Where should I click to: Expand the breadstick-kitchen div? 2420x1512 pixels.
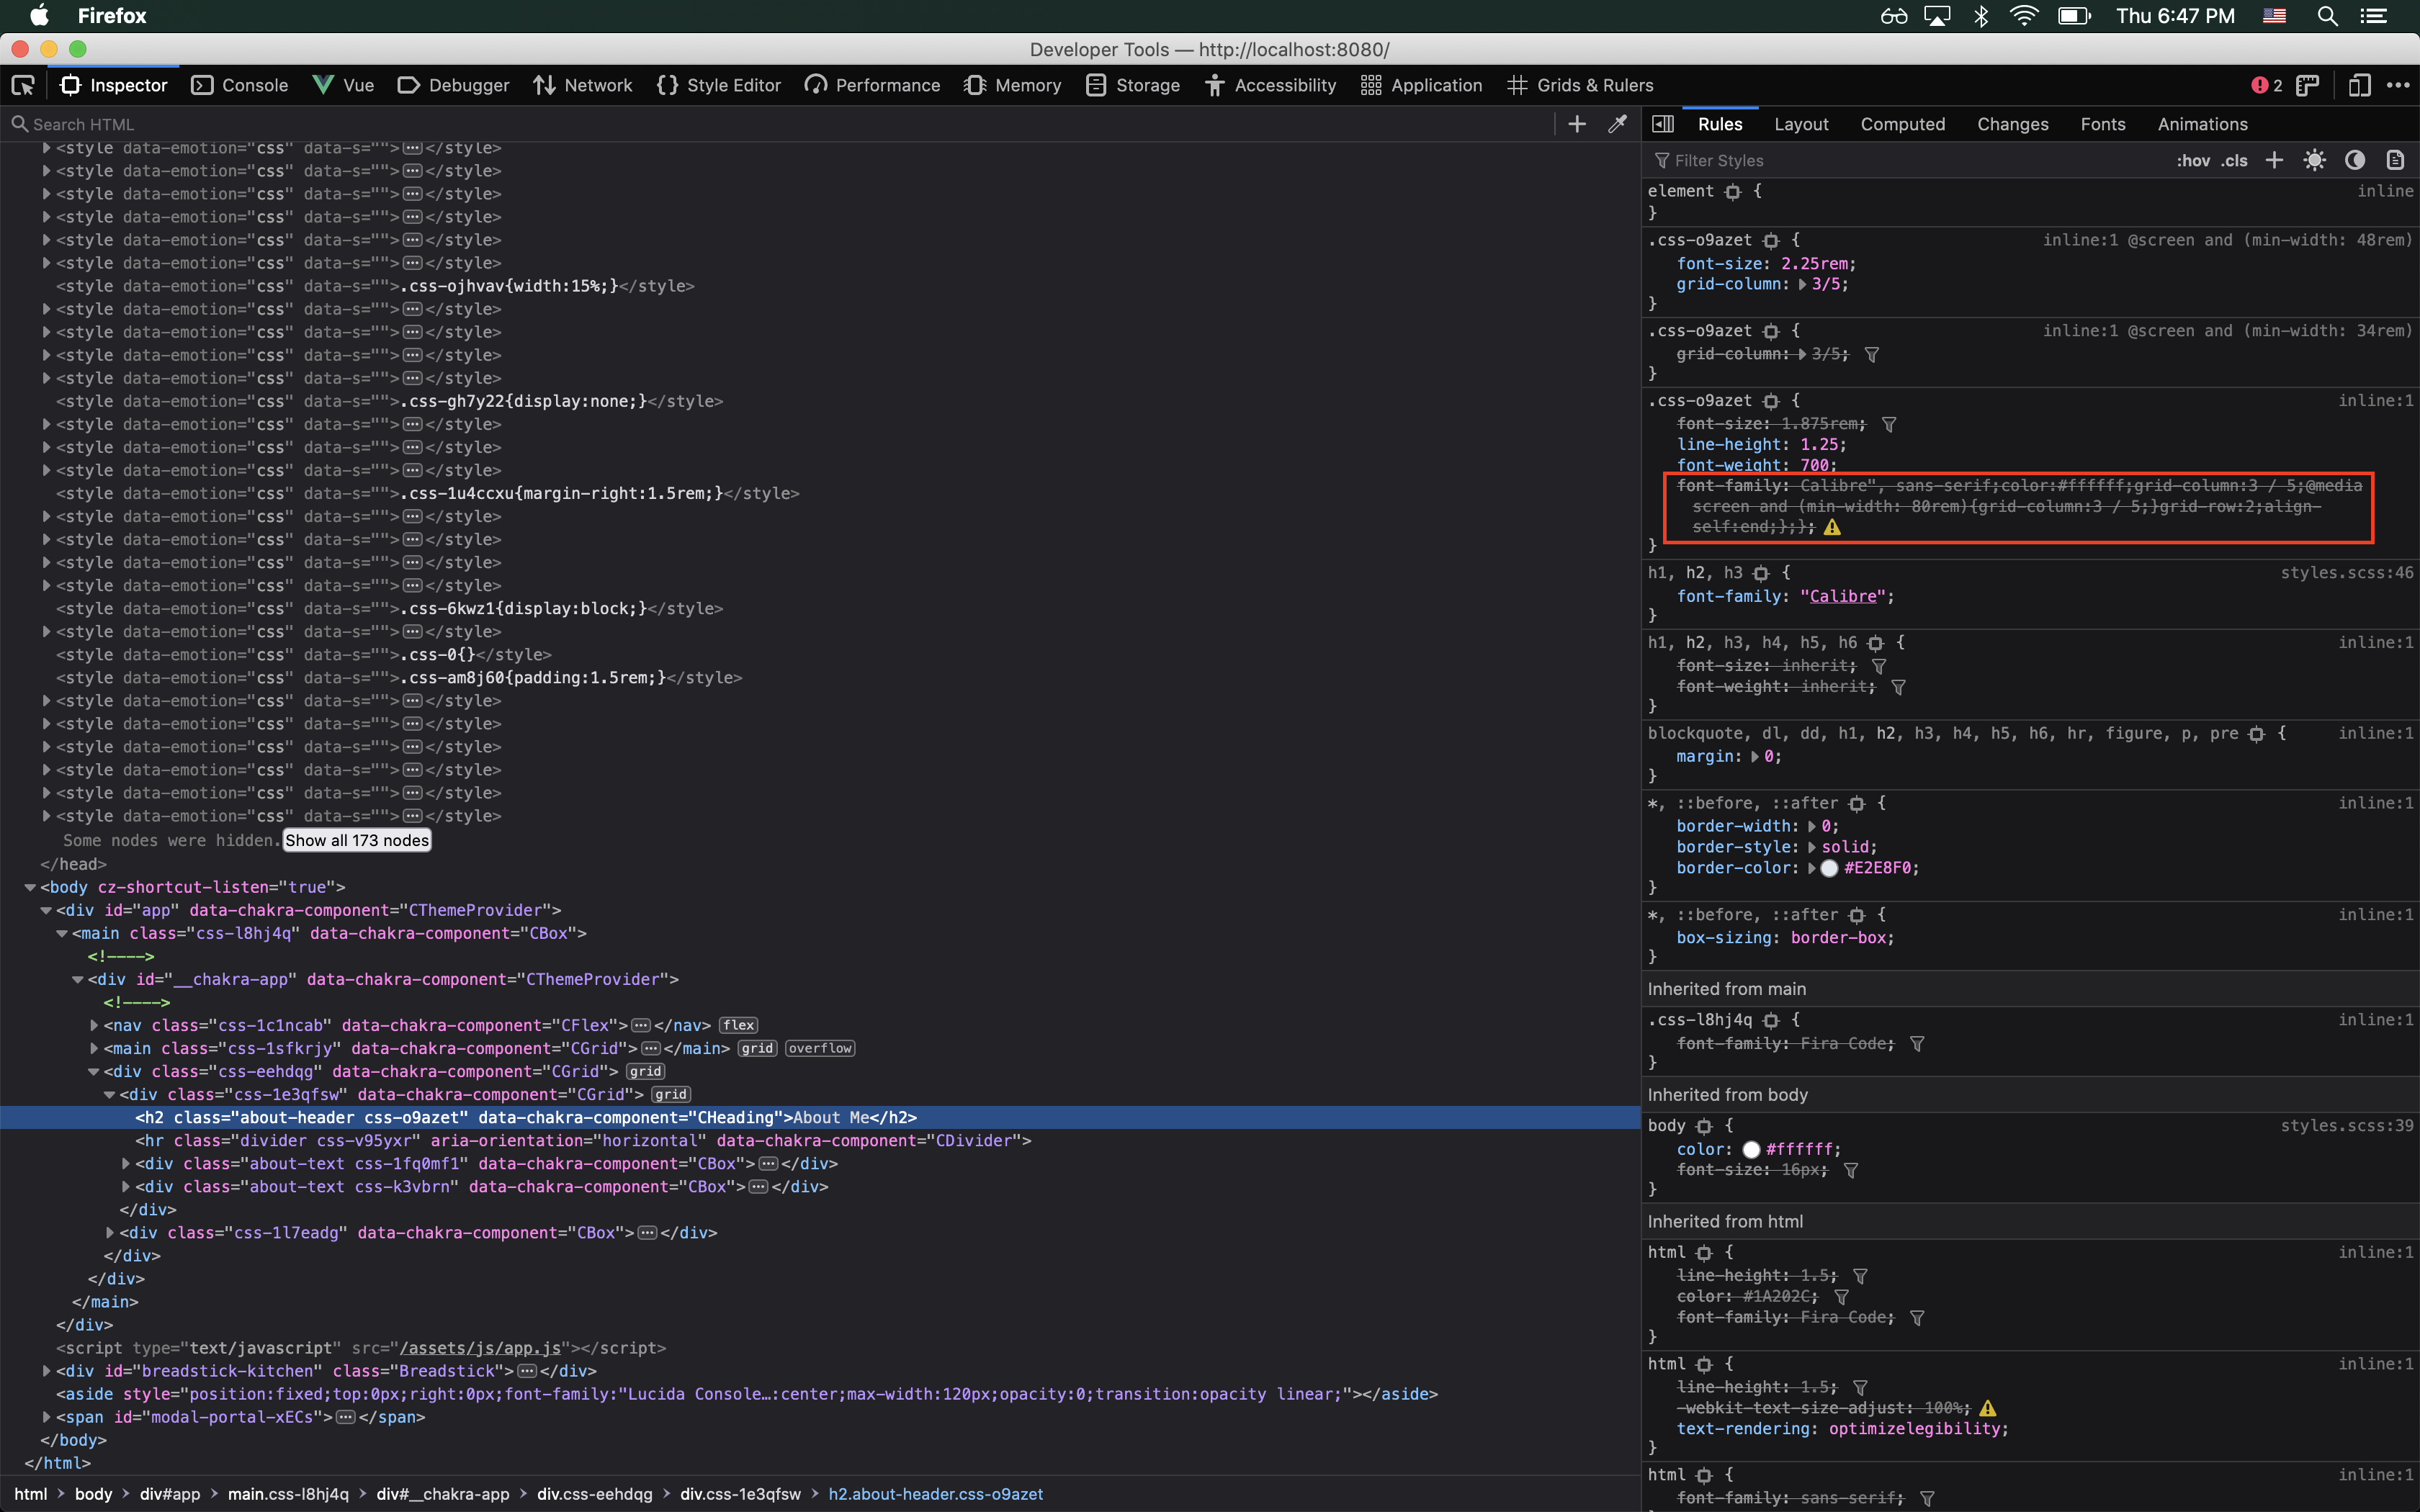46,1371
